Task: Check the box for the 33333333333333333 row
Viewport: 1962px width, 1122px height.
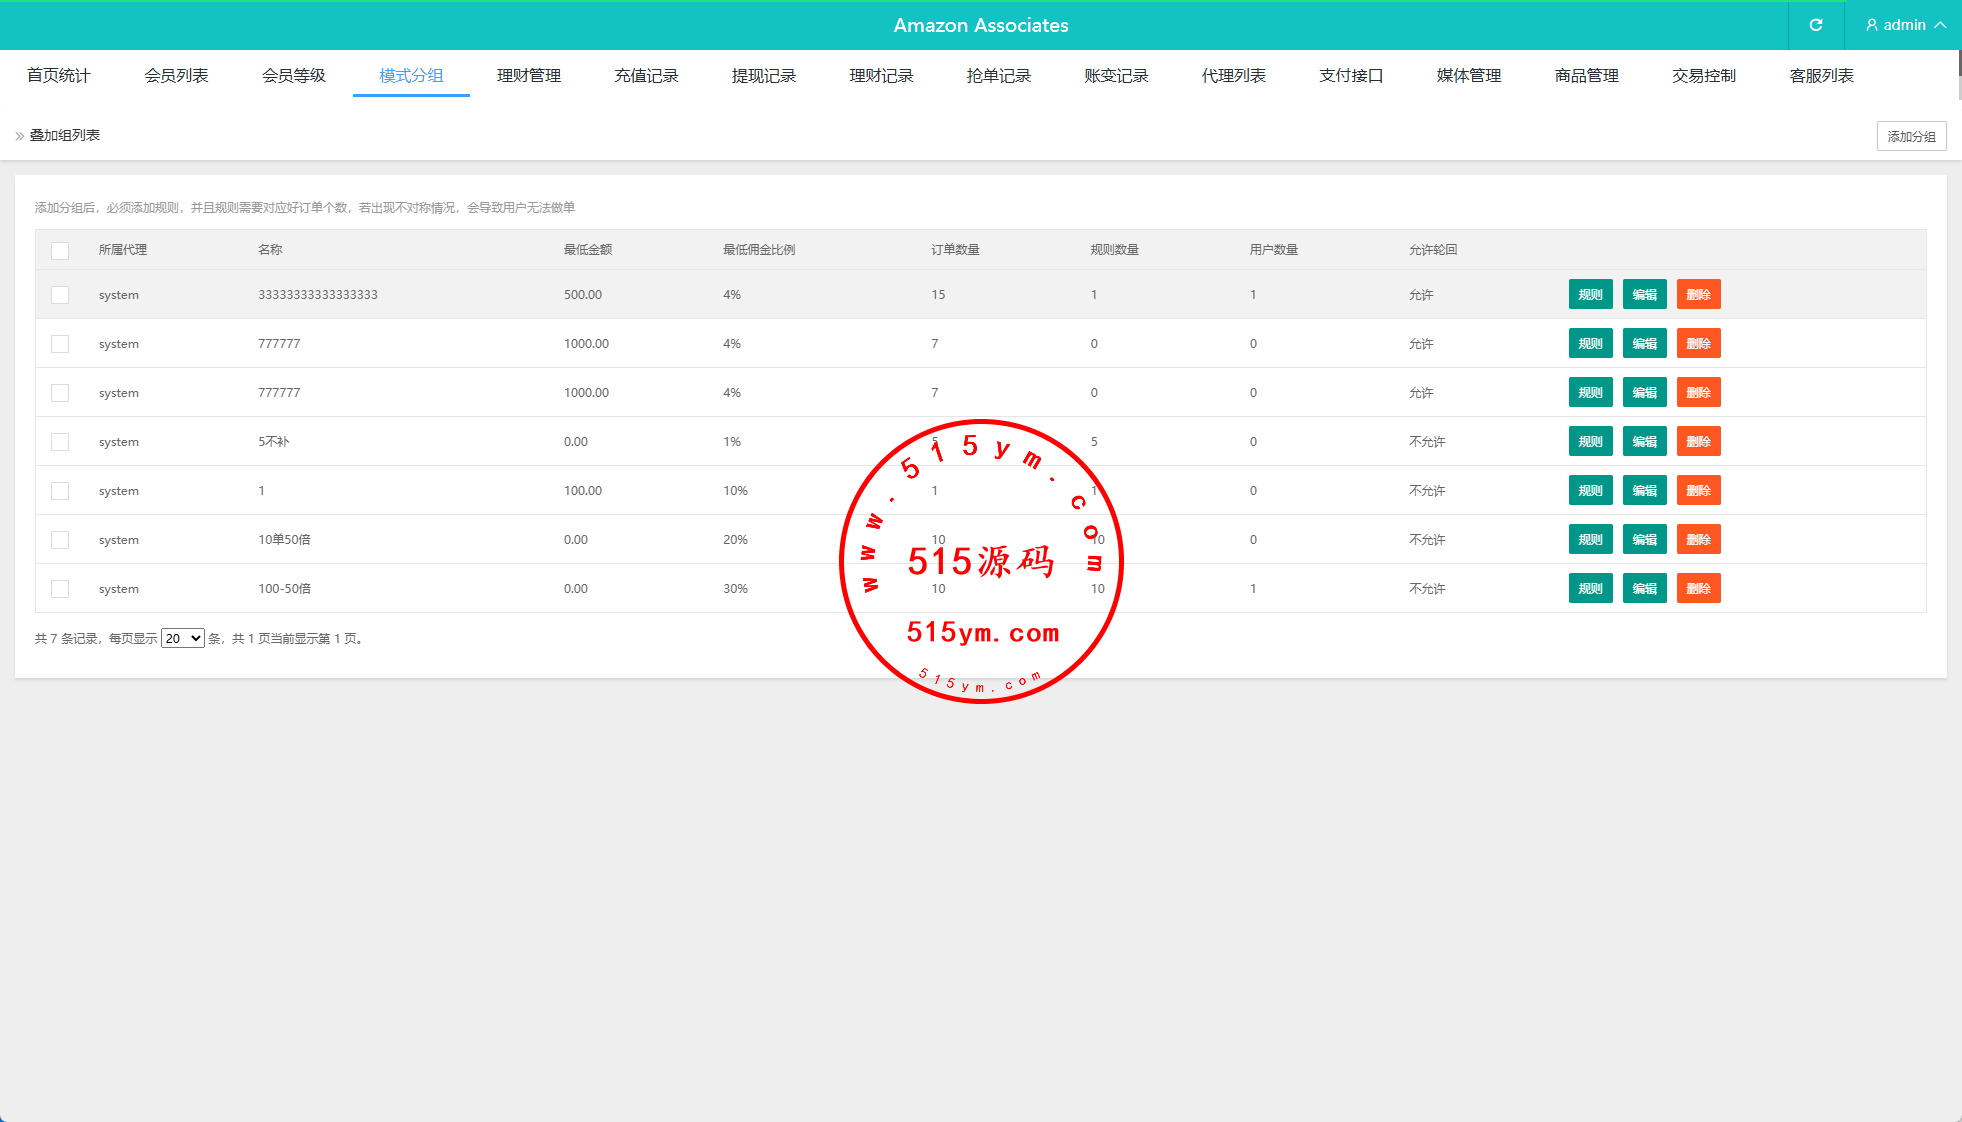Action: click(60, 295)
